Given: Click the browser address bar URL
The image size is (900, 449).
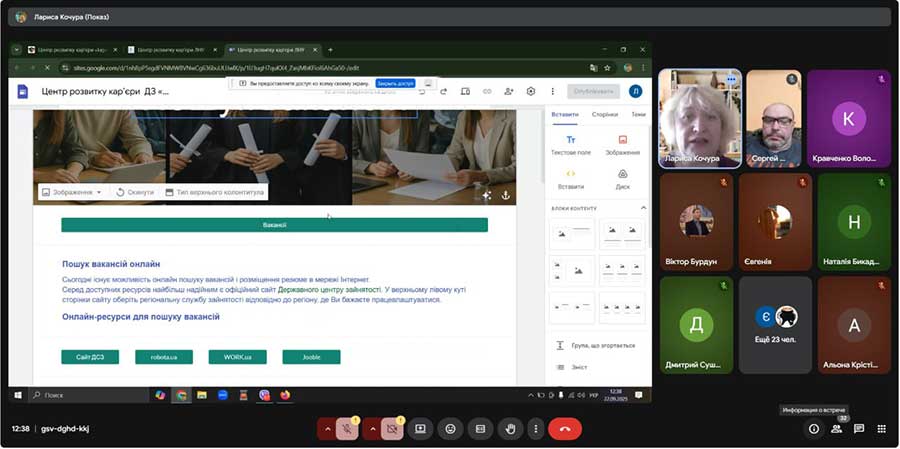Looking at the screenshot, I should (217, 68).
